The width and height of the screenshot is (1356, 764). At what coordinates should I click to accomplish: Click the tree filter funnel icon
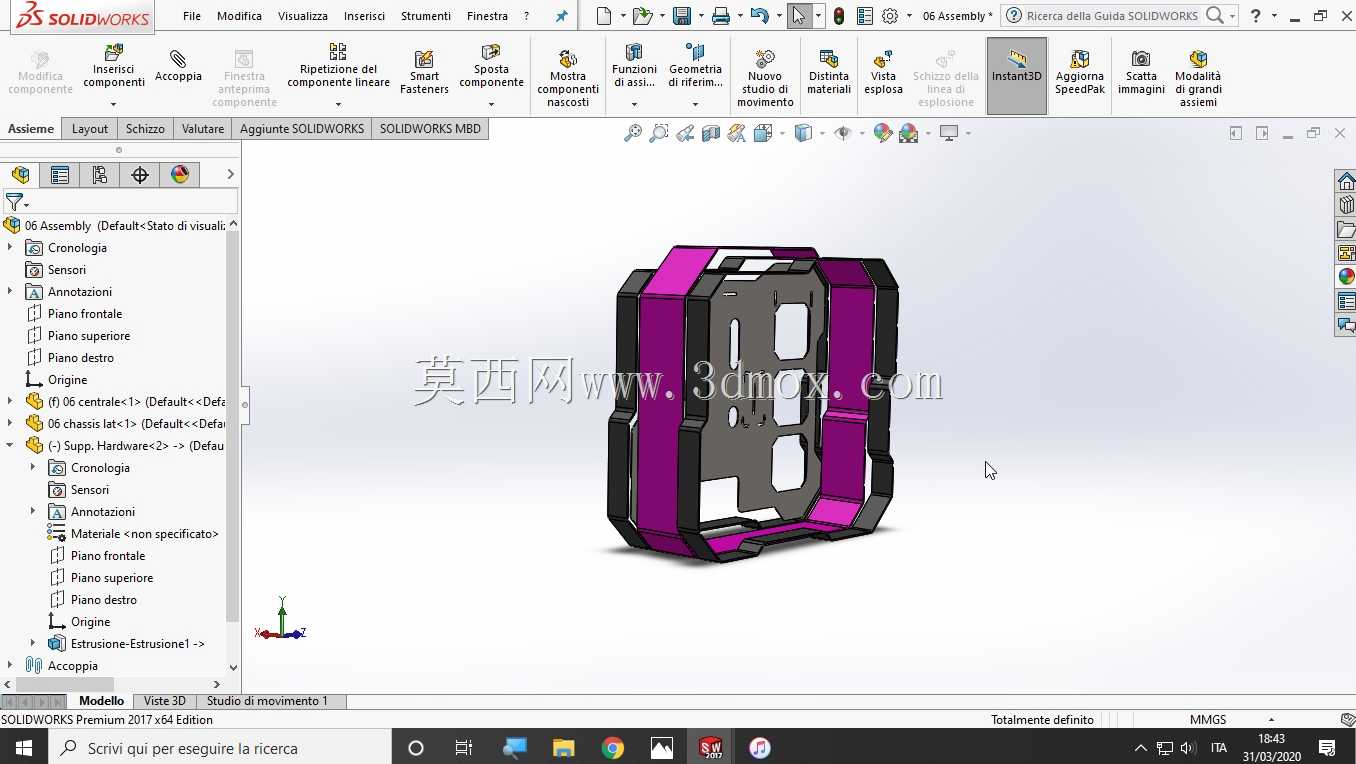tap(14, 202)
